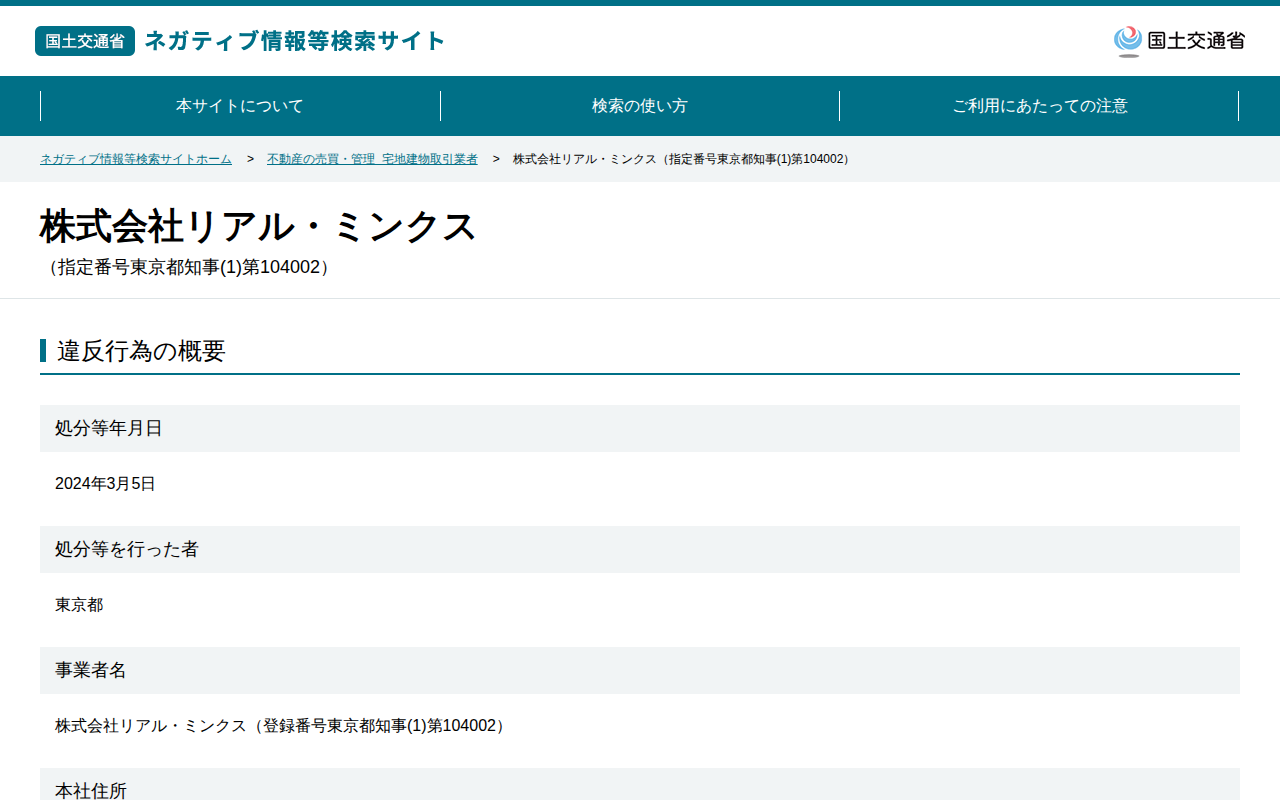1280x800 pixels.
Task: Open the ネガティブ情報等検索サイト site title
Action: pyautogui.click(x=295, y=41)
